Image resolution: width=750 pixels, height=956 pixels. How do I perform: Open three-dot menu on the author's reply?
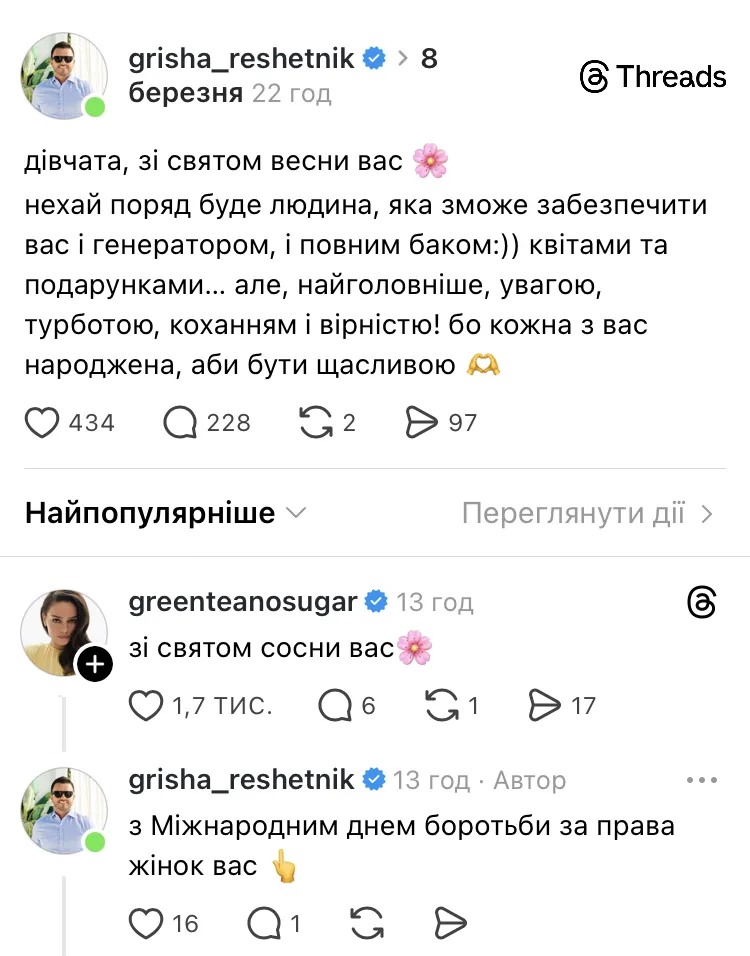click(702, 780)
